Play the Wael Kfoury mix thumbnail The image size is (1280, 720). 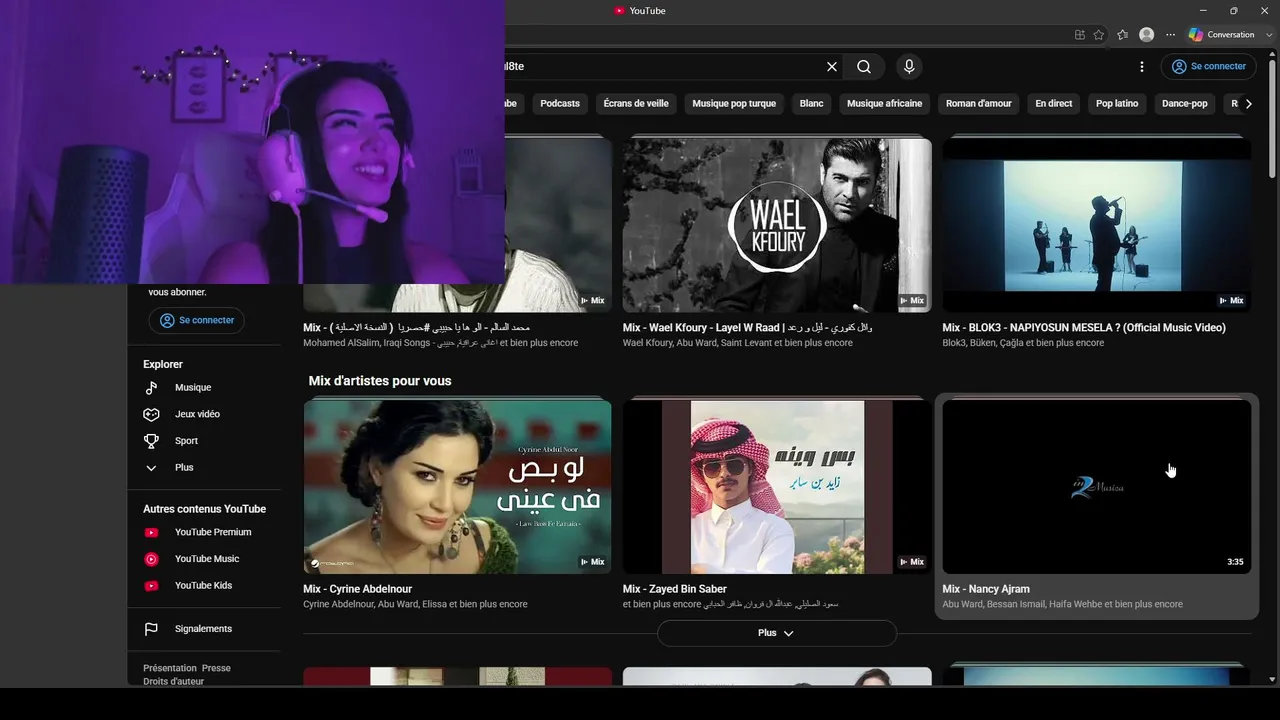777,225
